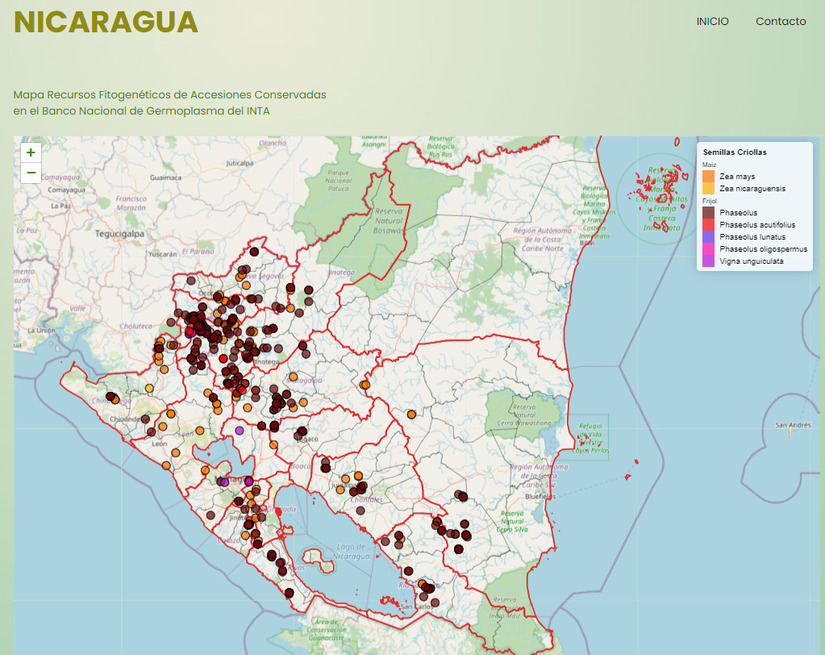Open the purple marker north of Lake Managua

(x=239, y=430)
